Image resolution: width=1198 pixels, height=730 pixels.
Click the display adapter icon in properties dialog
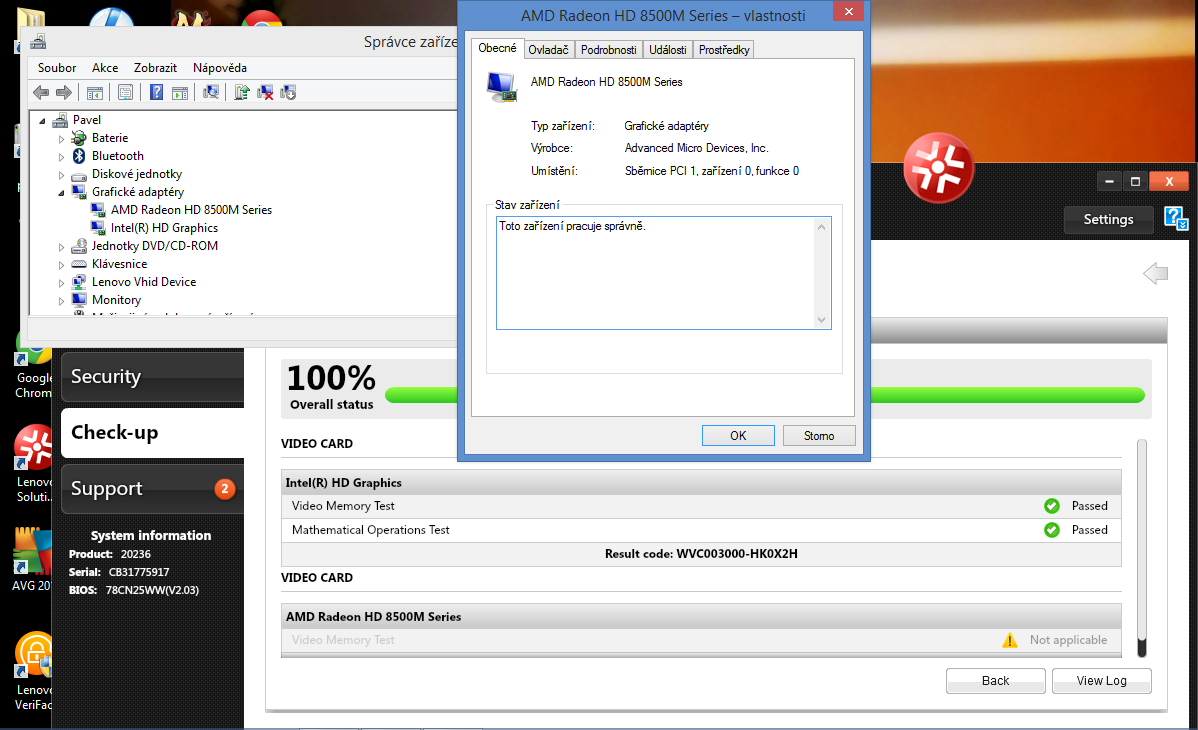tap(502, 86)
